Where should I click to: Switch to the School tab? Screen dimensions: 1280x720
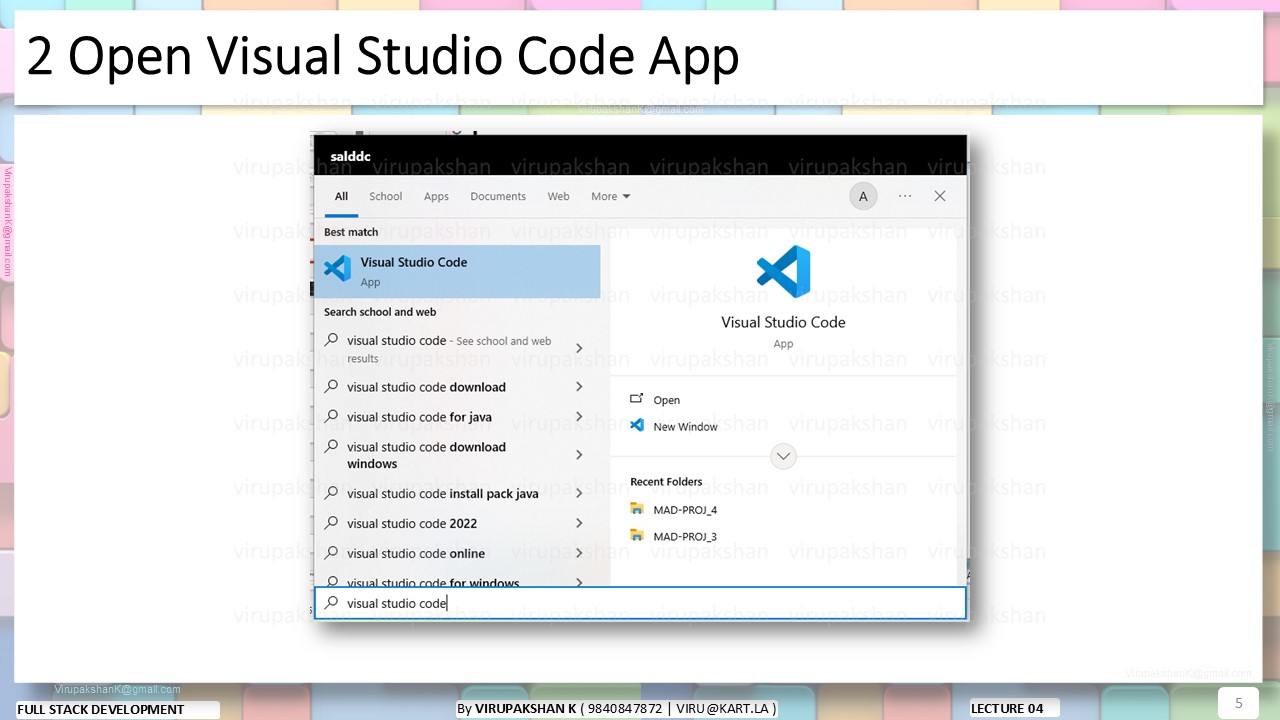point(385,197)
